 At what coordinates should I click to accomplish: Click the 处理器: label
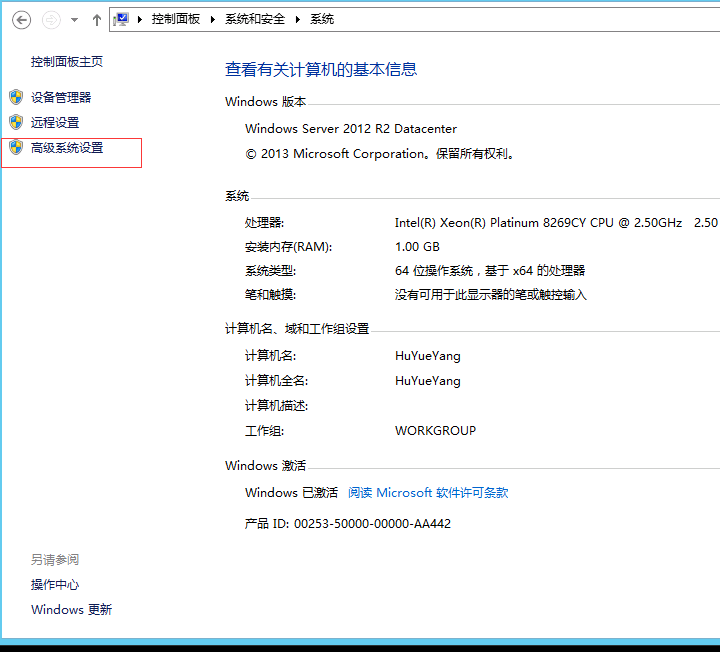coord(264,223)
